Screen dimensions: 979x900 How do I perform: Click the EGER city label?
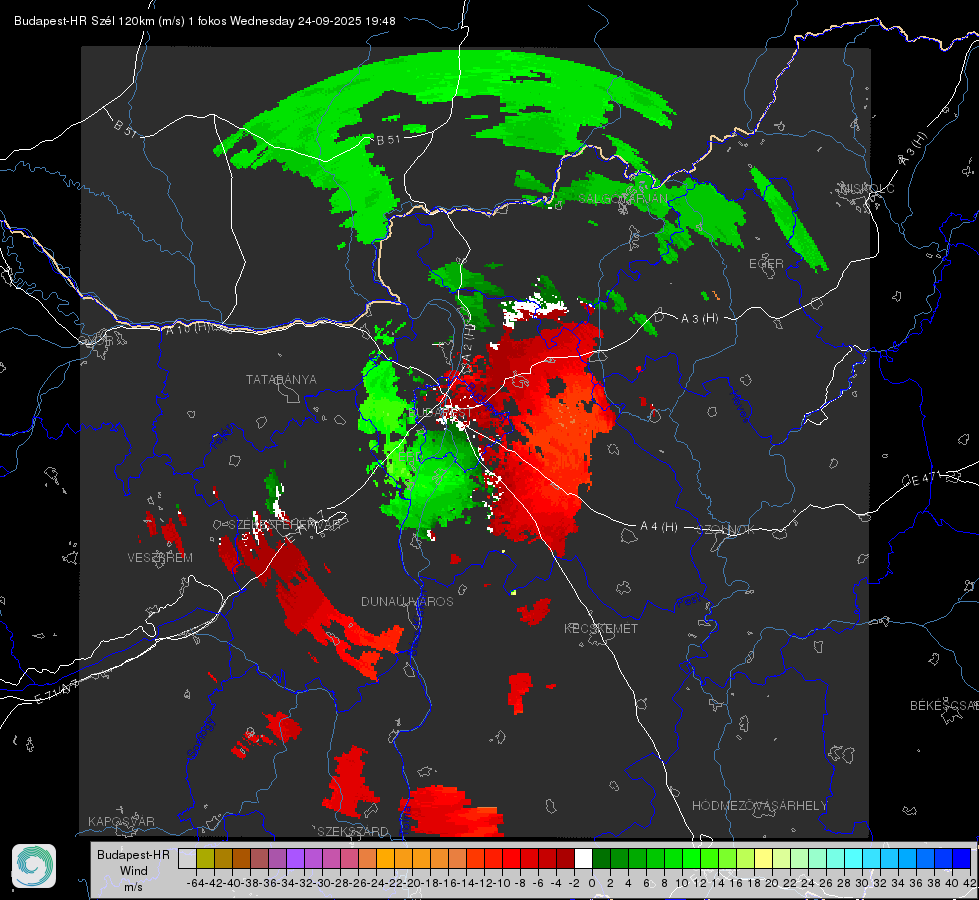click(x=767, y=264)
